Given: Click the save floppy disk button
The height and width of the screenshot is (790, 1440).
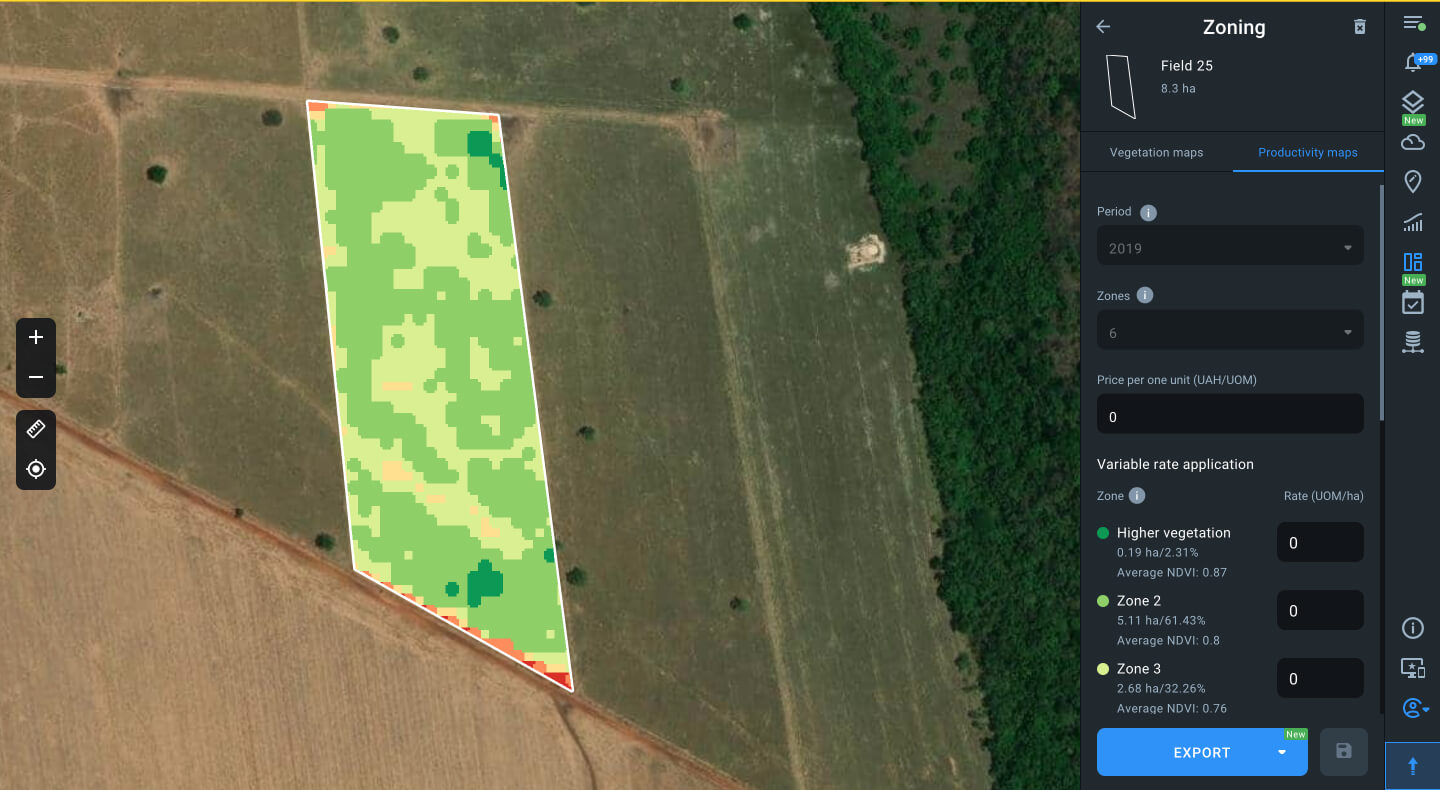Looking at the screenshot, I should [x=1344, y=752].
